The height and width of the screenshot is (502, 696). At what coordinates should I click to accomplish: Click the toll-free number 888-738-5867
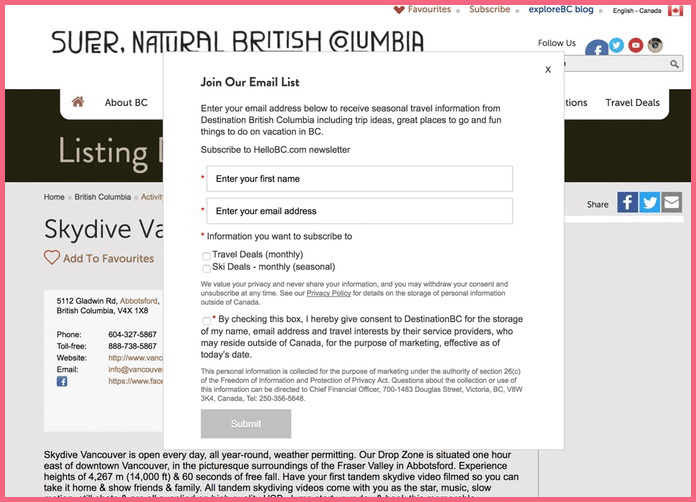coord(132,346)
